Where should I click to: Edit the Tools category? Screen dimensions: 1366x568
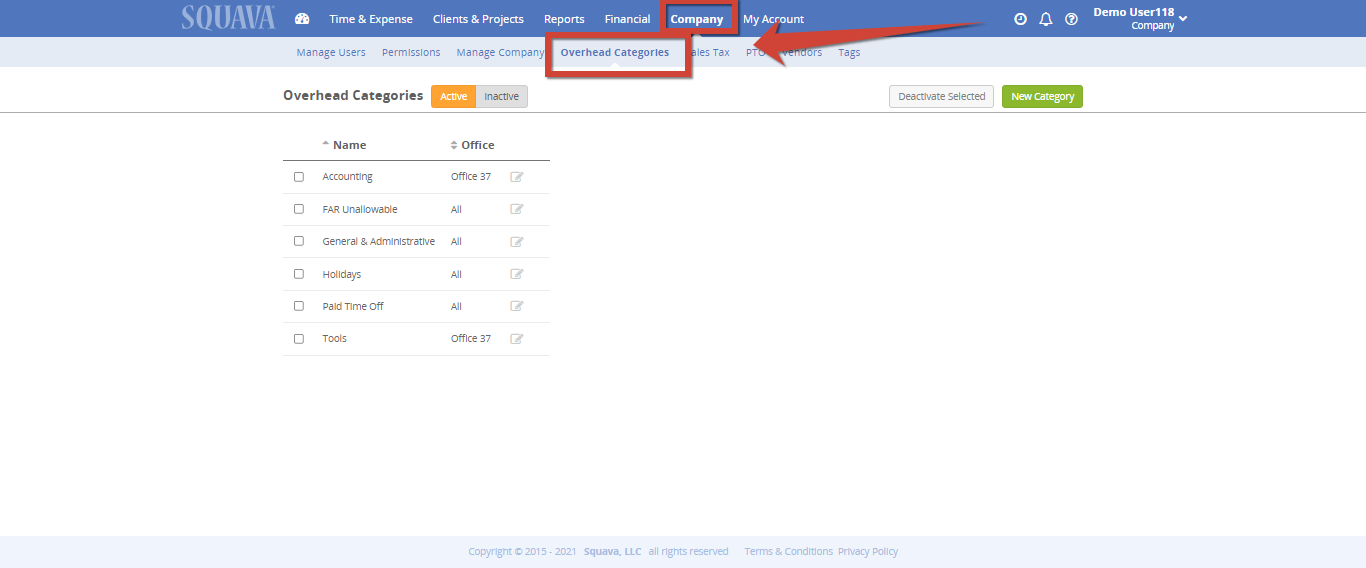pos(517,339)
